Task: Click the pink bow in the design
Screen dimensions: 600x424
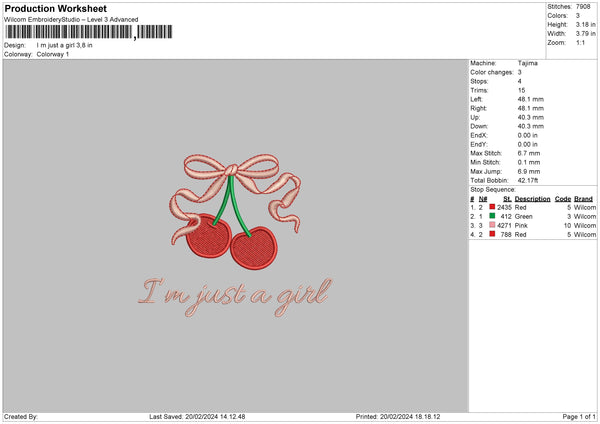Action: click(x=234, y=191)
